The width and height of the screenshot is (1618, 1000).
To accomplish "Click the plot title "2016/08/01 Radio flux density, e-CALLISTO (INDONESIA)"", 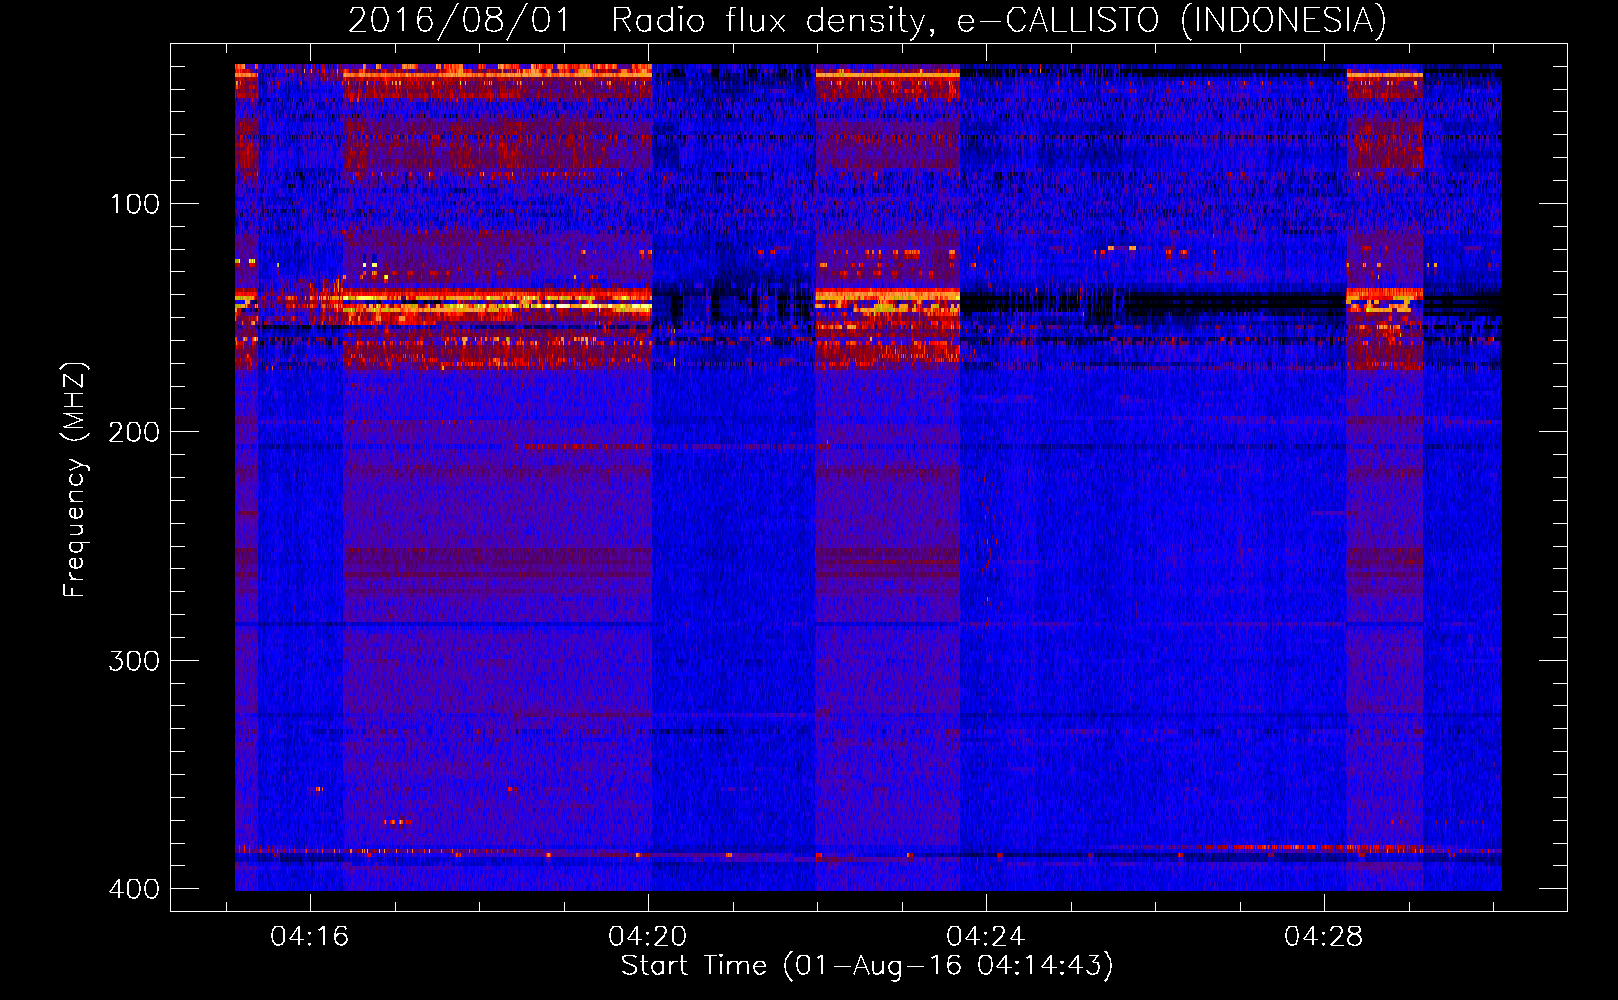I will point(867,21).
